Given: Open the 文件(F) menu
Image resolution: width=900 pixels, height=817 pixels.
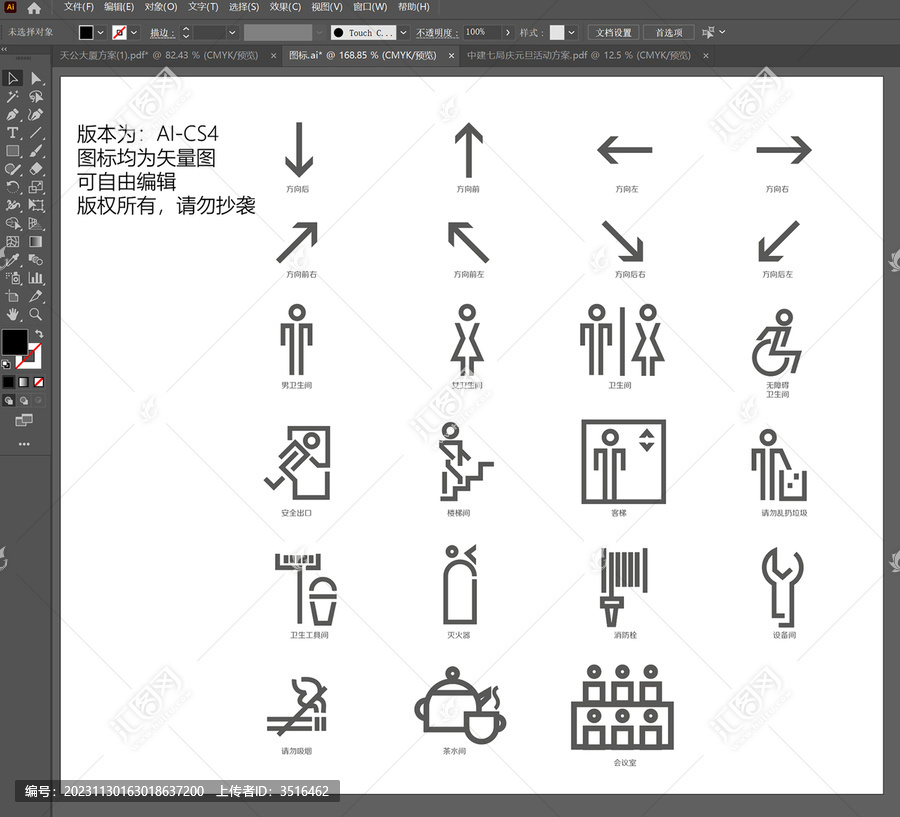Looking at the screenshot, I should coord(79,7).
